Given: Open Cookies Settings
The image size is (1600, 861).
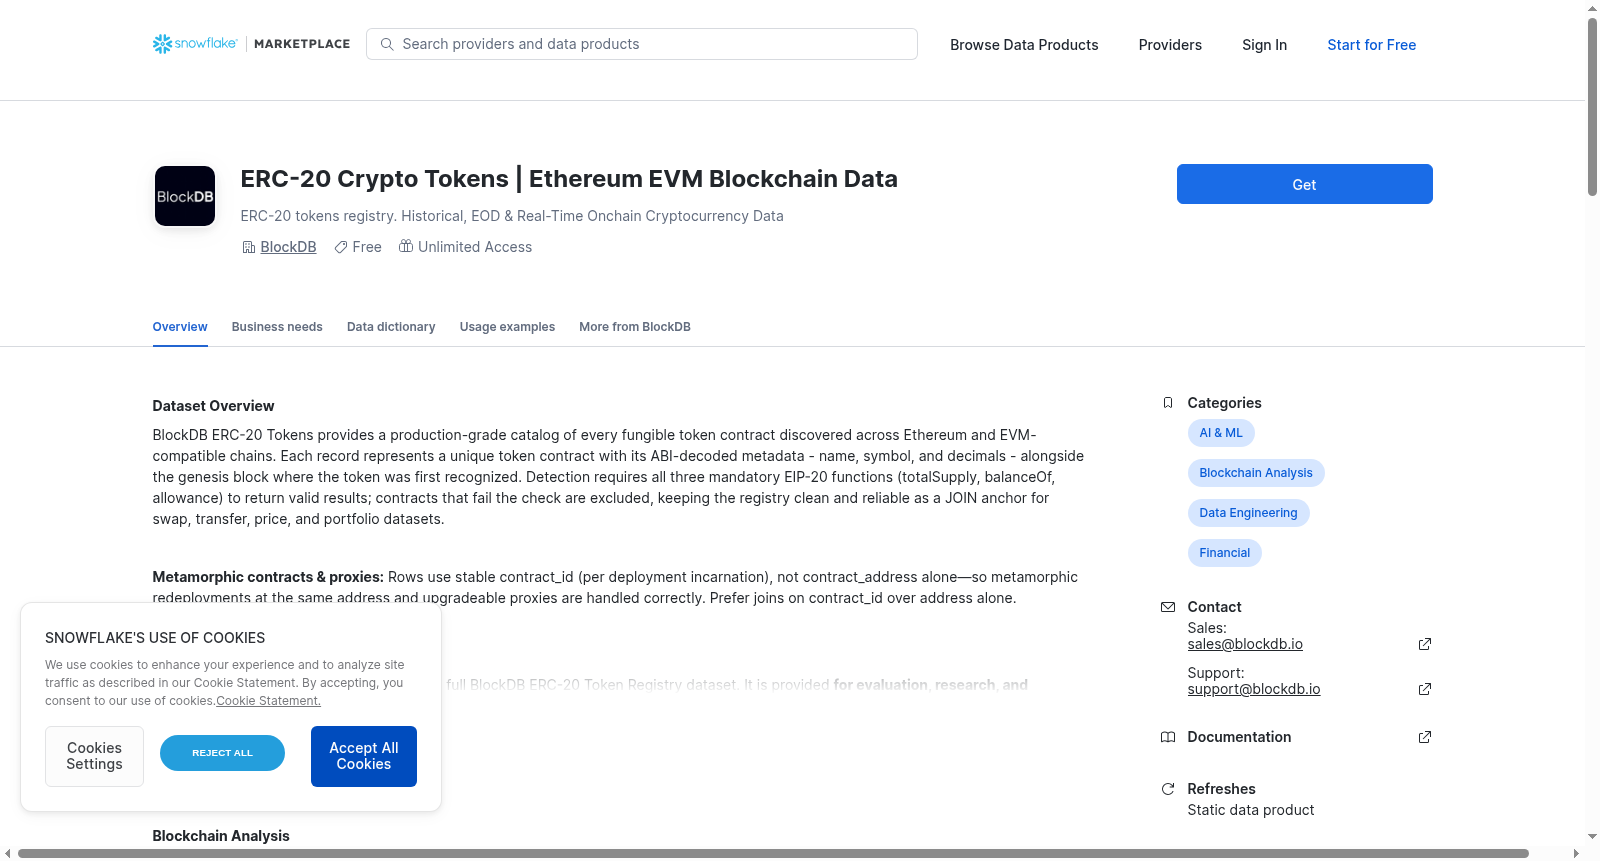Looking at the screenshot, I should point(94,756).
